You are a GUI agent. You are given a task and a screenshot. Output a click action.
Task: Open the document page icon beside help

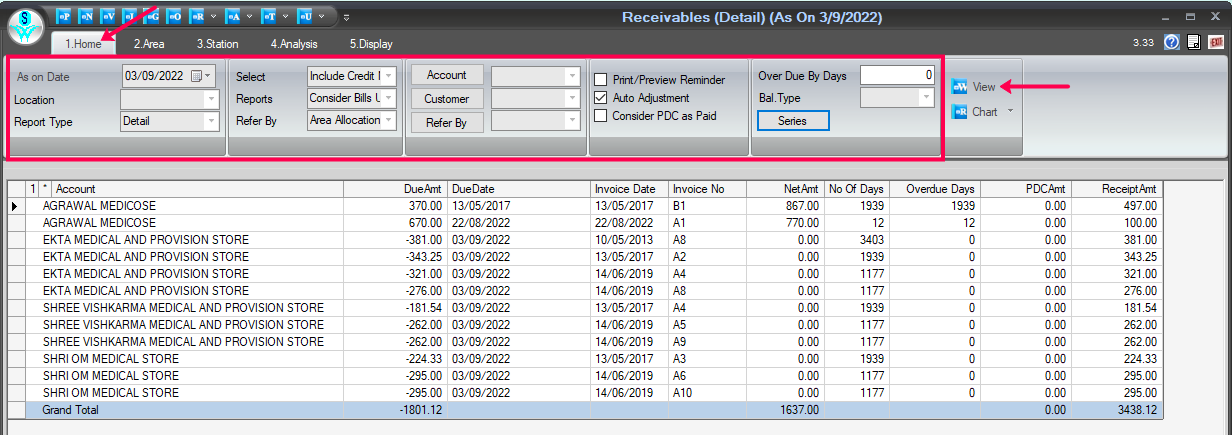pos(1194,43)
